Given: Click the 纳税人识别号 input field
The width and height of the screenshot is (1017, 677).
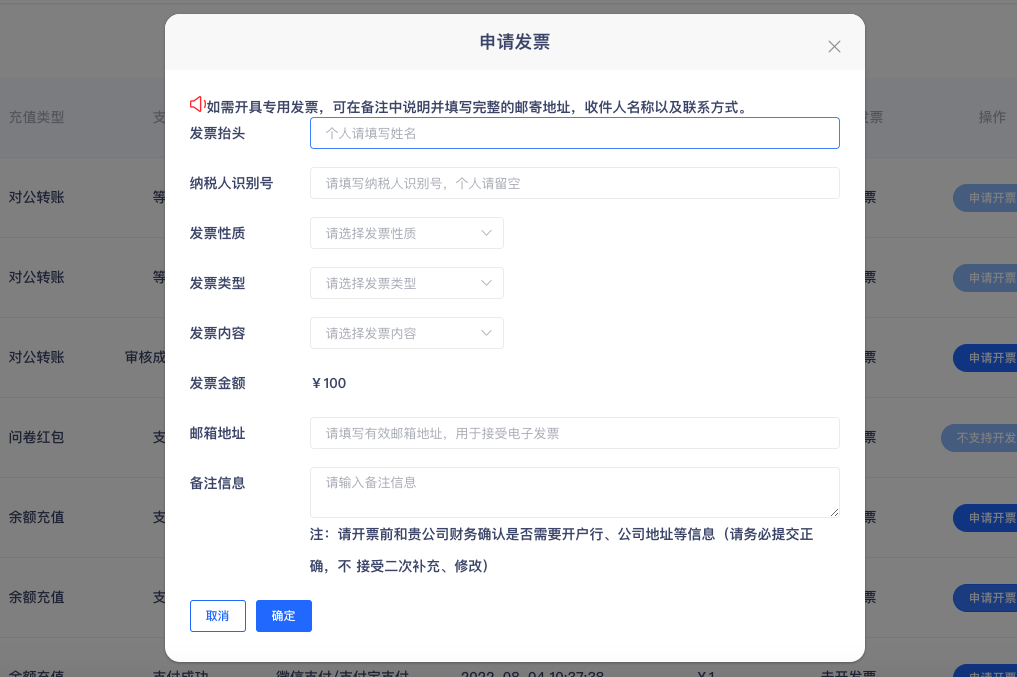Looking at the screenshot, I should point(575,183).
